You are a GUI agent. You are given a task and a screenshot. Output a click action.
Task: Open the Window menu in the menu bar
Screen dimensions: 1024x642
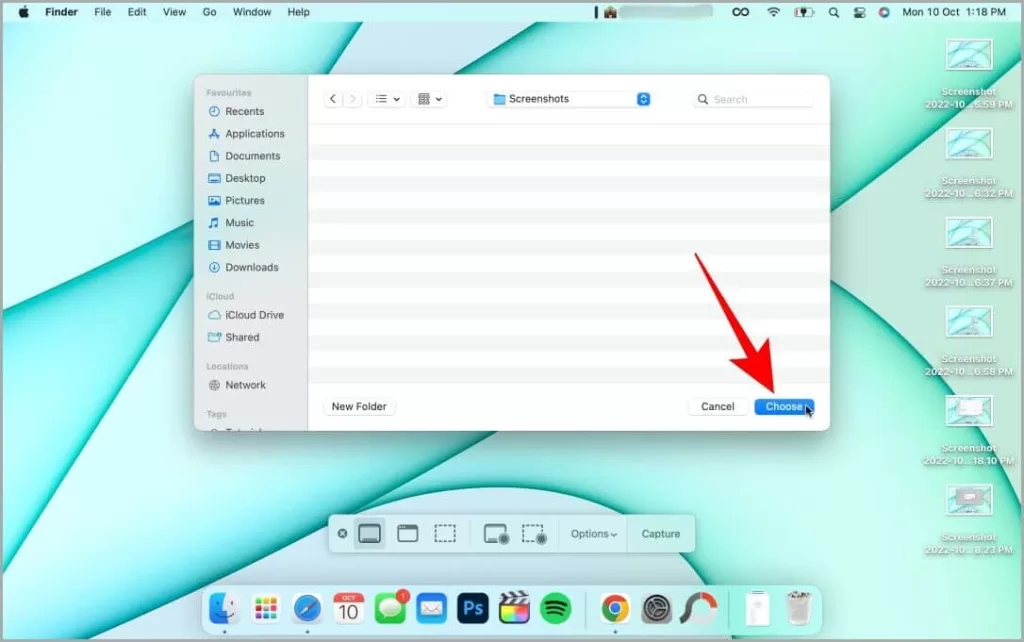click(251, 12)
